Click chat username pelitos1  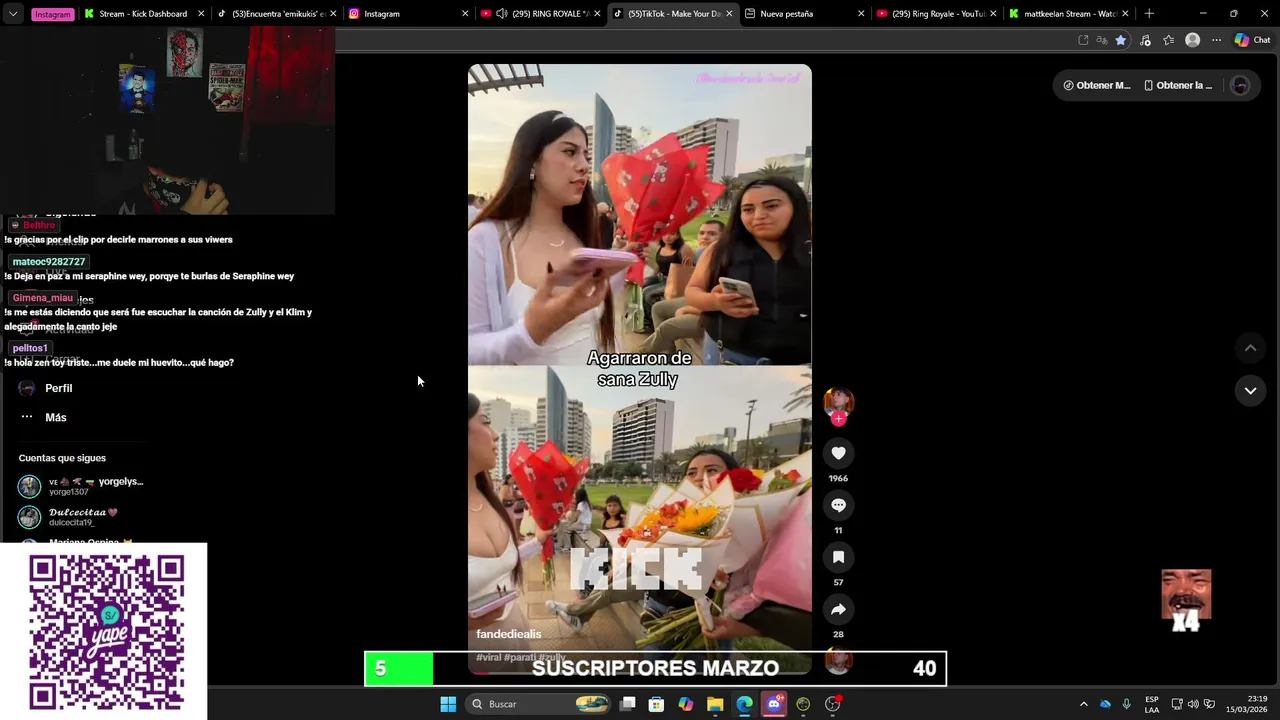[30, 348]
